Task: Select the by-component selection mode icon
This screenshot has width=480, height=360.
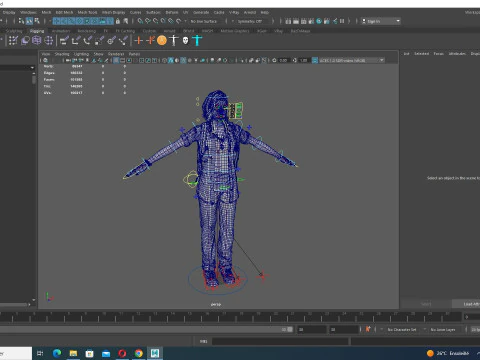Action: pyautogui.click(x=37, y=21)
